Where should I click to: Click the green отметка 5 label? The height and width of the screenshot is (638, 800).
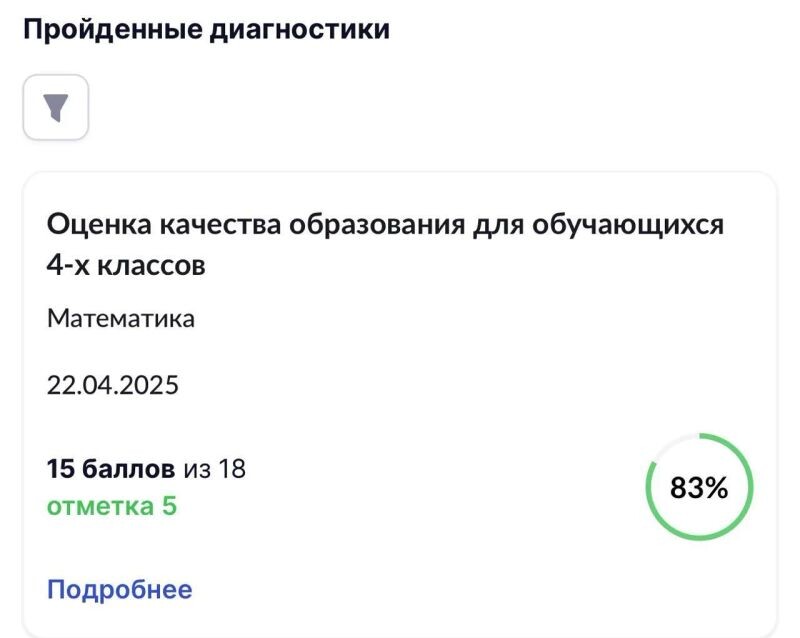coord(111,506)
